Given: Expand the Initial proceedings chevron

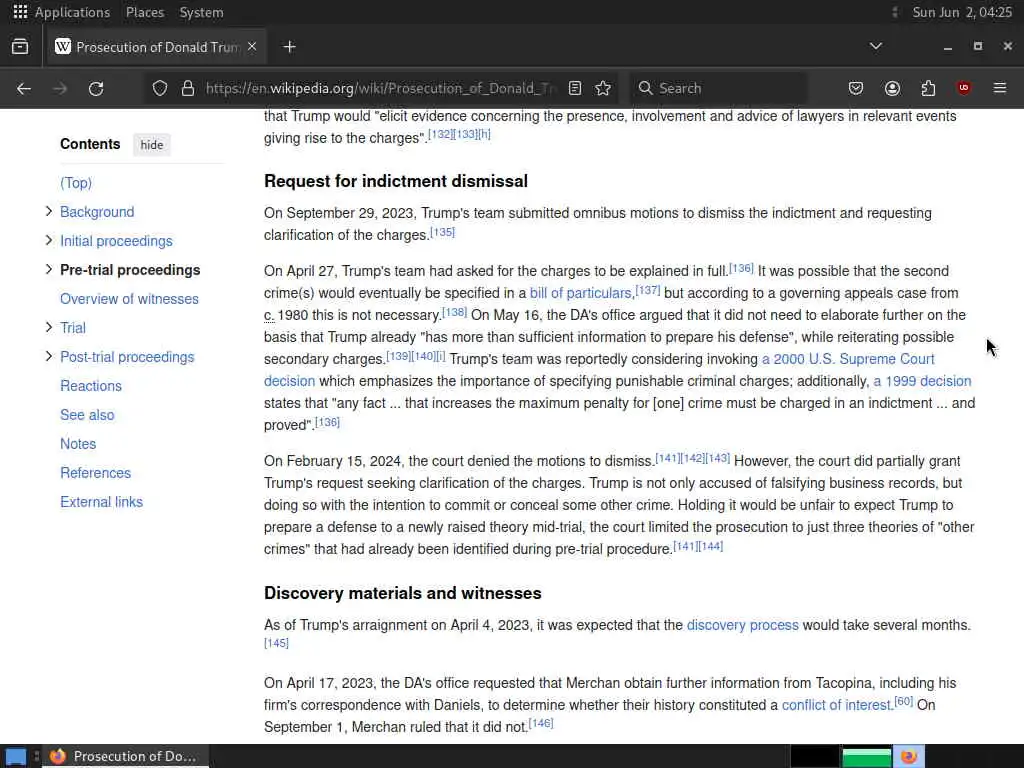Looking at the screenshot, I should click(48, 240).
